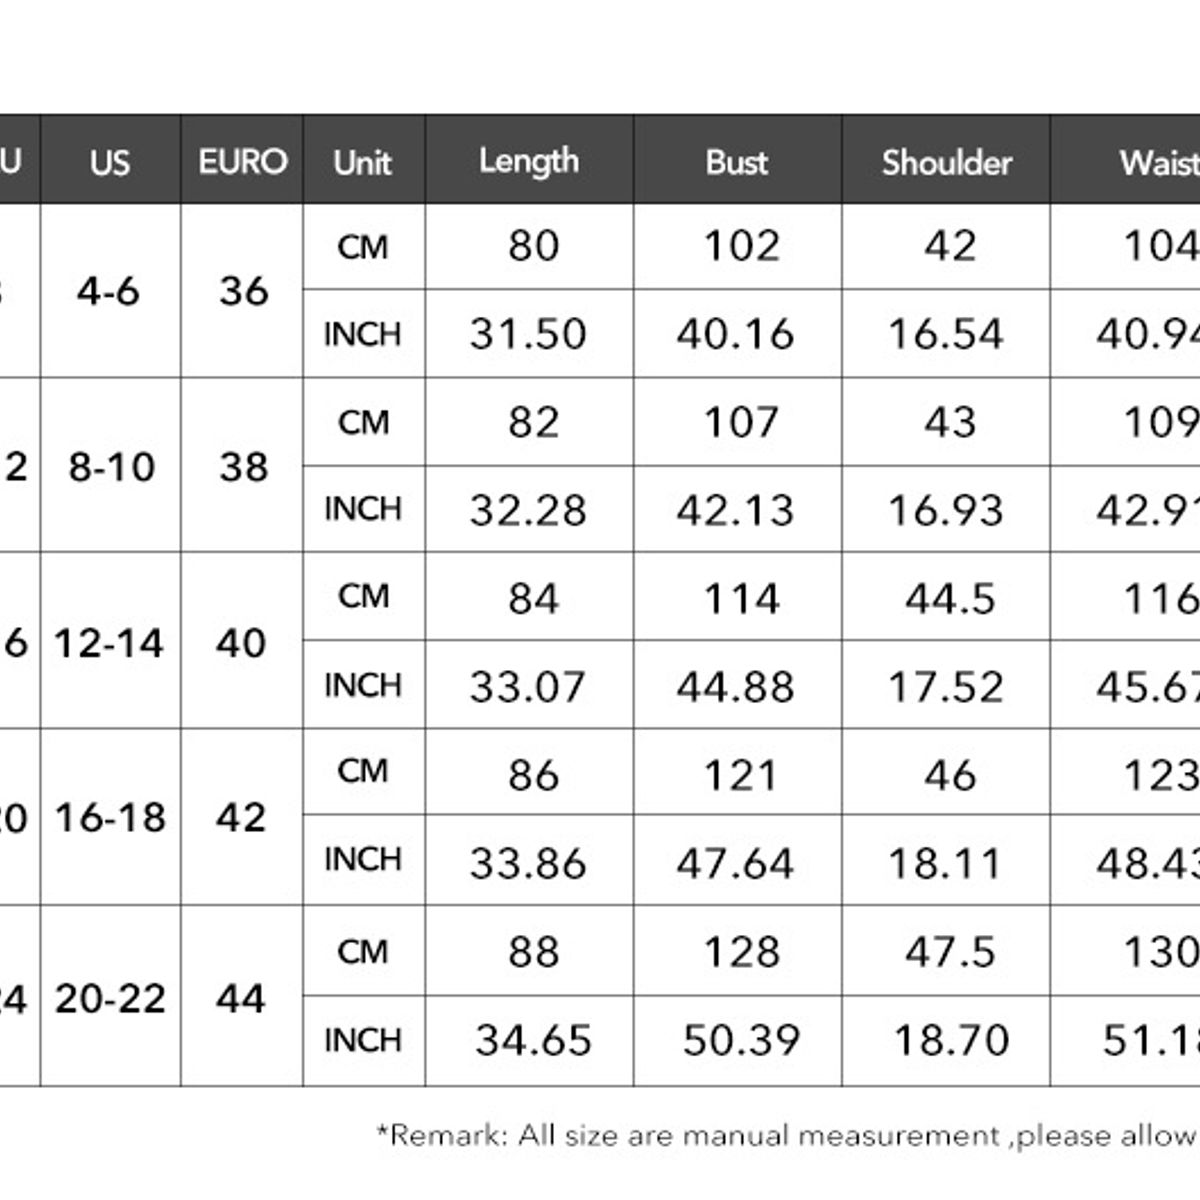The width and height of the screenshot is (1200, 1200).
Task: Select the US size 12-14 cell
Action: coord(110,642)
